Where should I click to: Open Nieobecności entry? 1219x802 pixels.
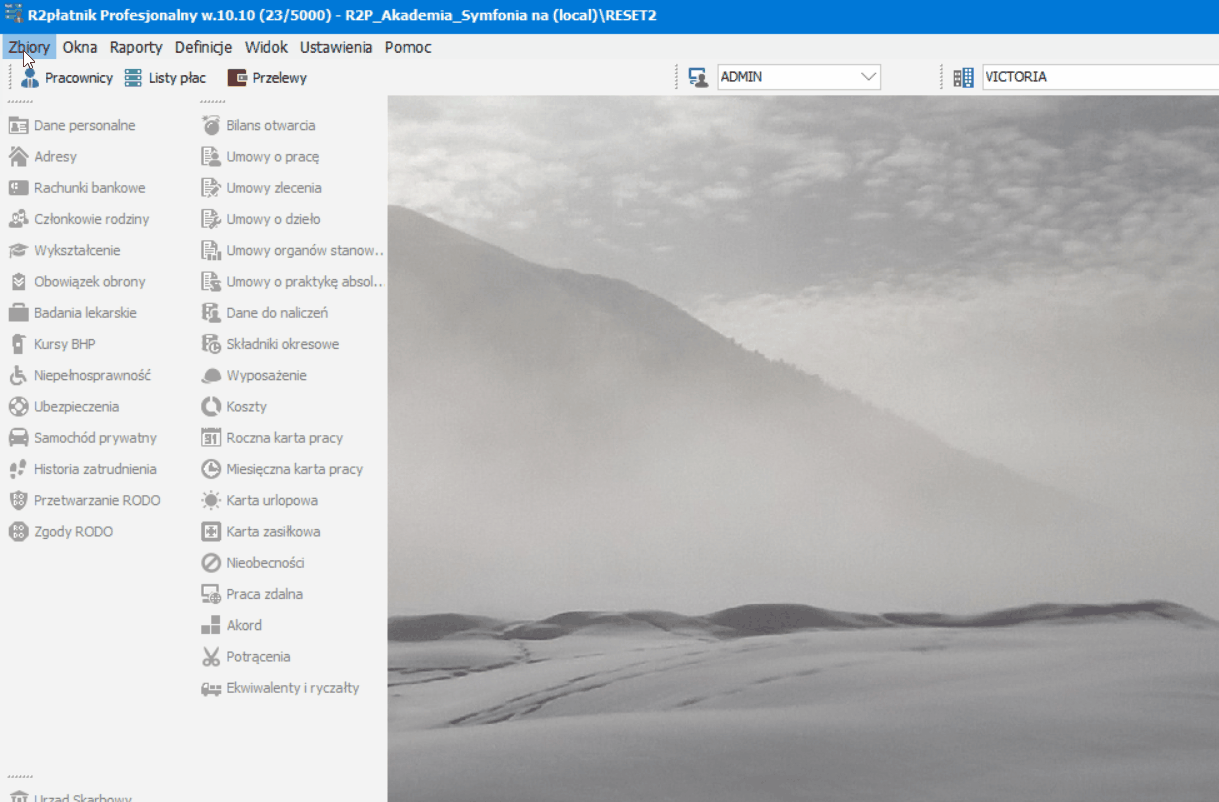pyautogui.click(x=253, y=563)
